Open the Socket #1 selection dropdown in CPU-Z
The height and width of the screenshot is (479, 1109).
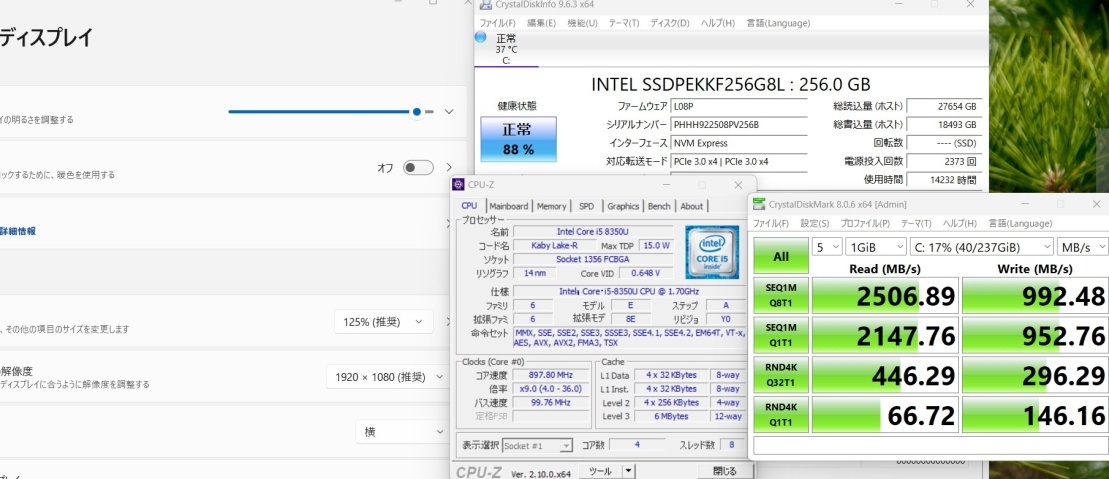(x=537, y=446)
